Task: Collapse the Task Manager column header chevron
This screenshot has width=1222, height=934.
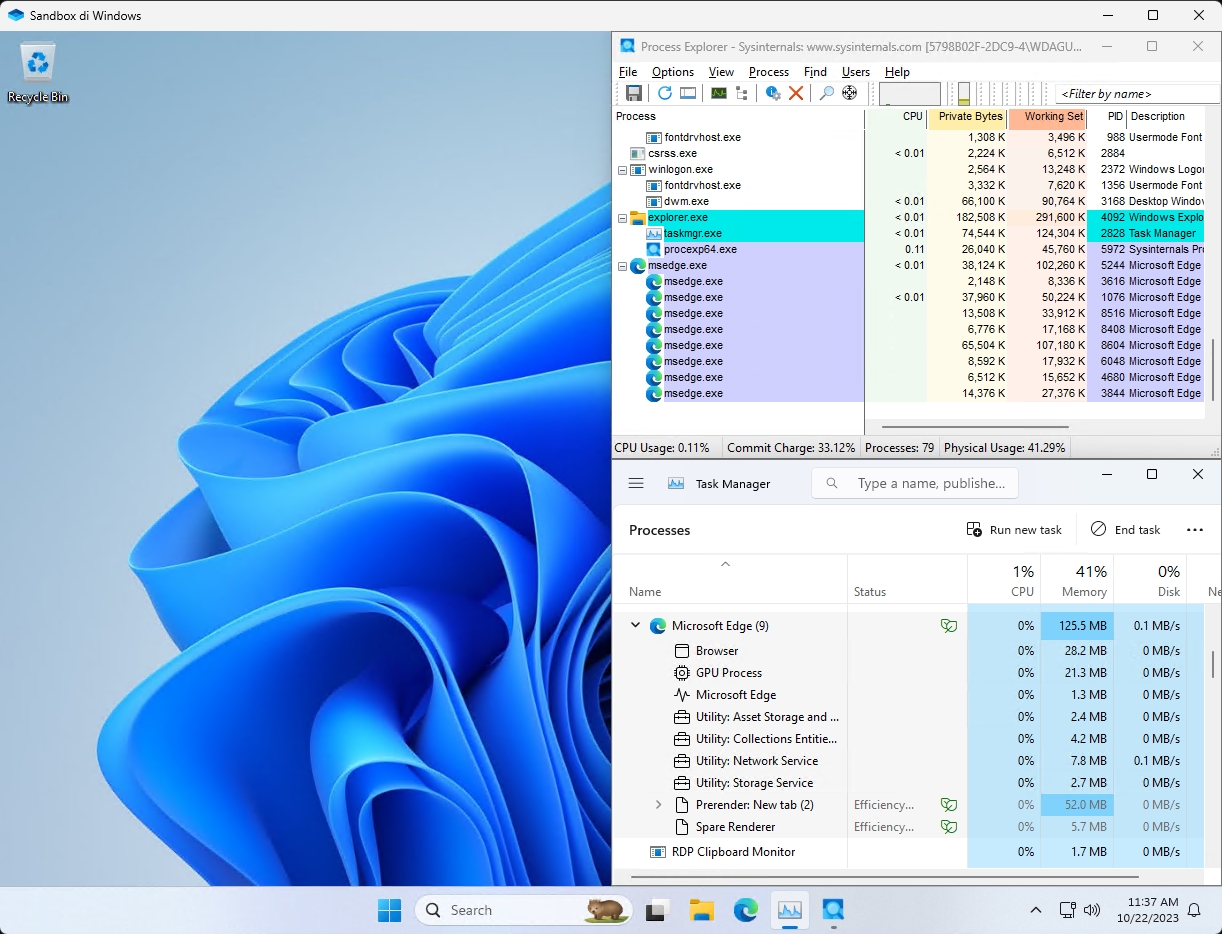Action: (x=726, y=565)
